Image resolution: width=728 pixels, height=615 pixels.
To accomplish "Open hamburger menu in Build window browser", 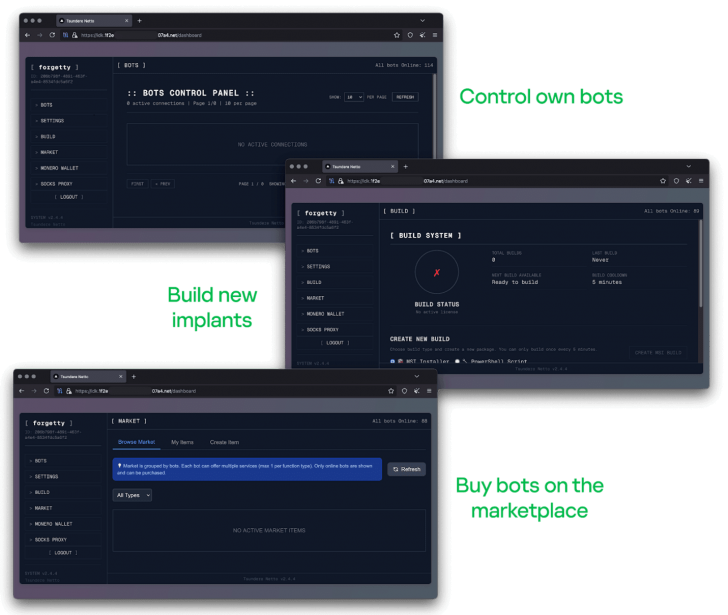I will pyautogui.click(x=701, y=181).
